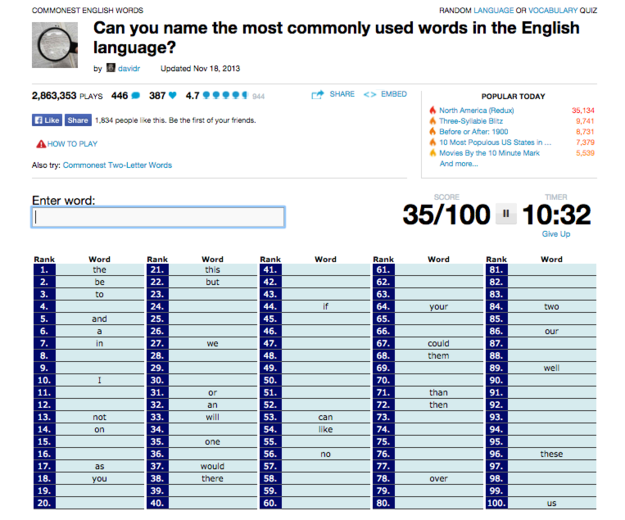Click the COMMONEST ENGLISH WORDS heading text
This screenshot has width=625, height=520.
tap(87, 10)
